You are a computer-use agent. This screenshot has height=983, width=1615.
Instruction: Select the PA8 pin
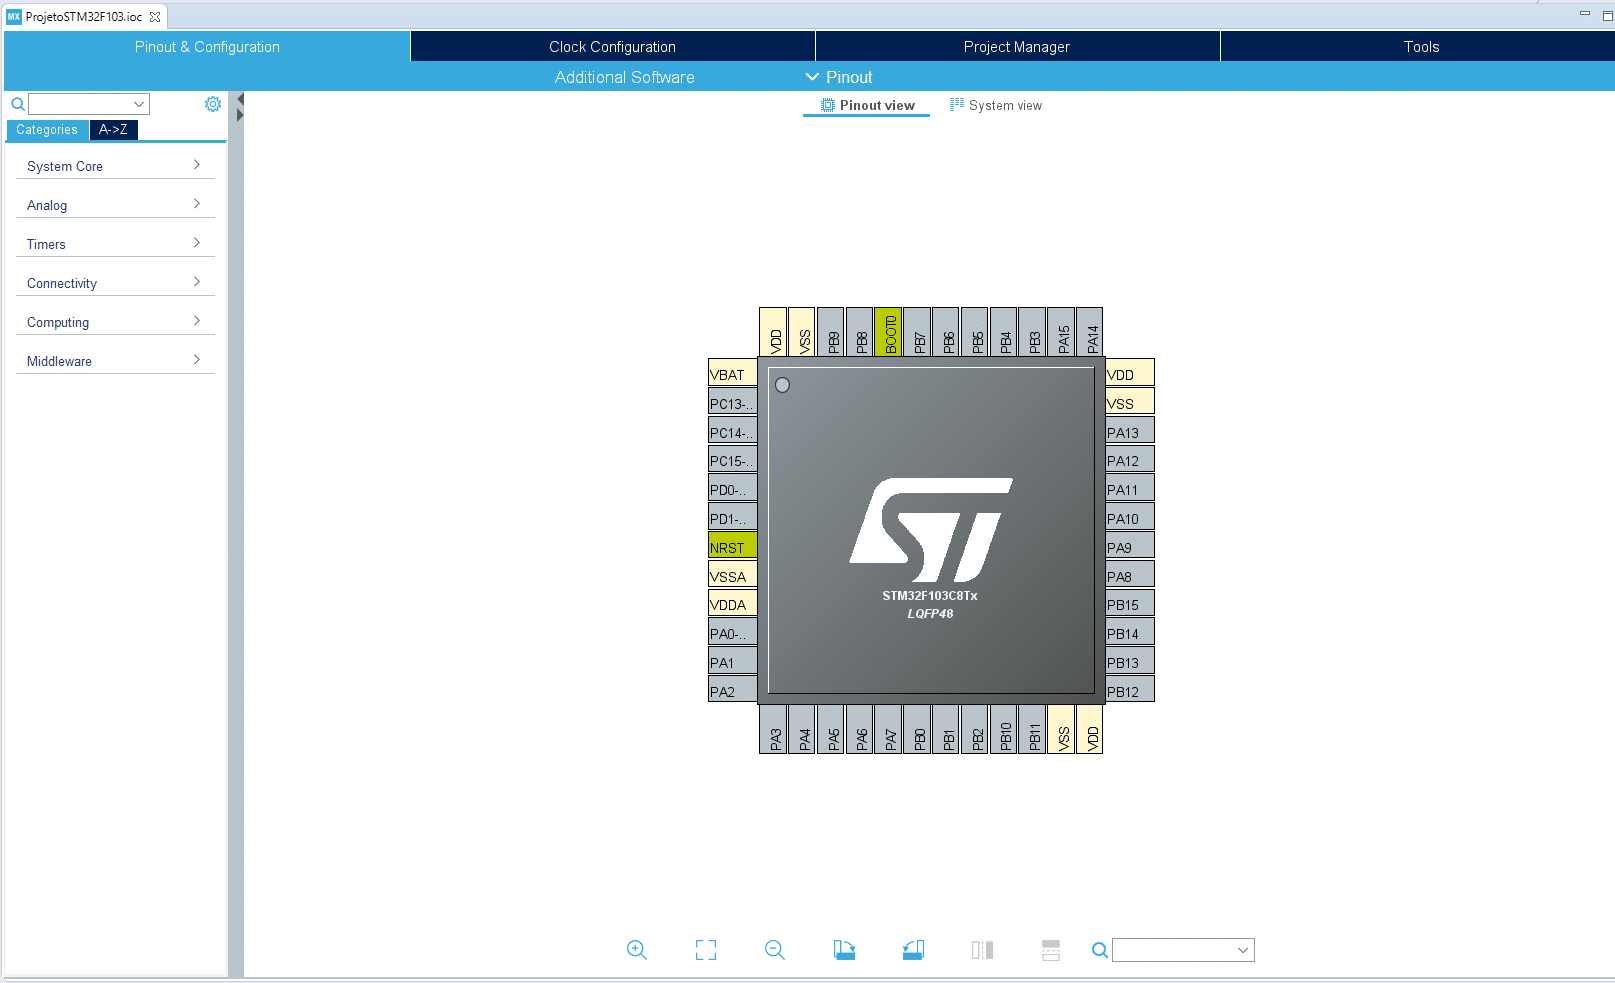[x=1130, y=576]
